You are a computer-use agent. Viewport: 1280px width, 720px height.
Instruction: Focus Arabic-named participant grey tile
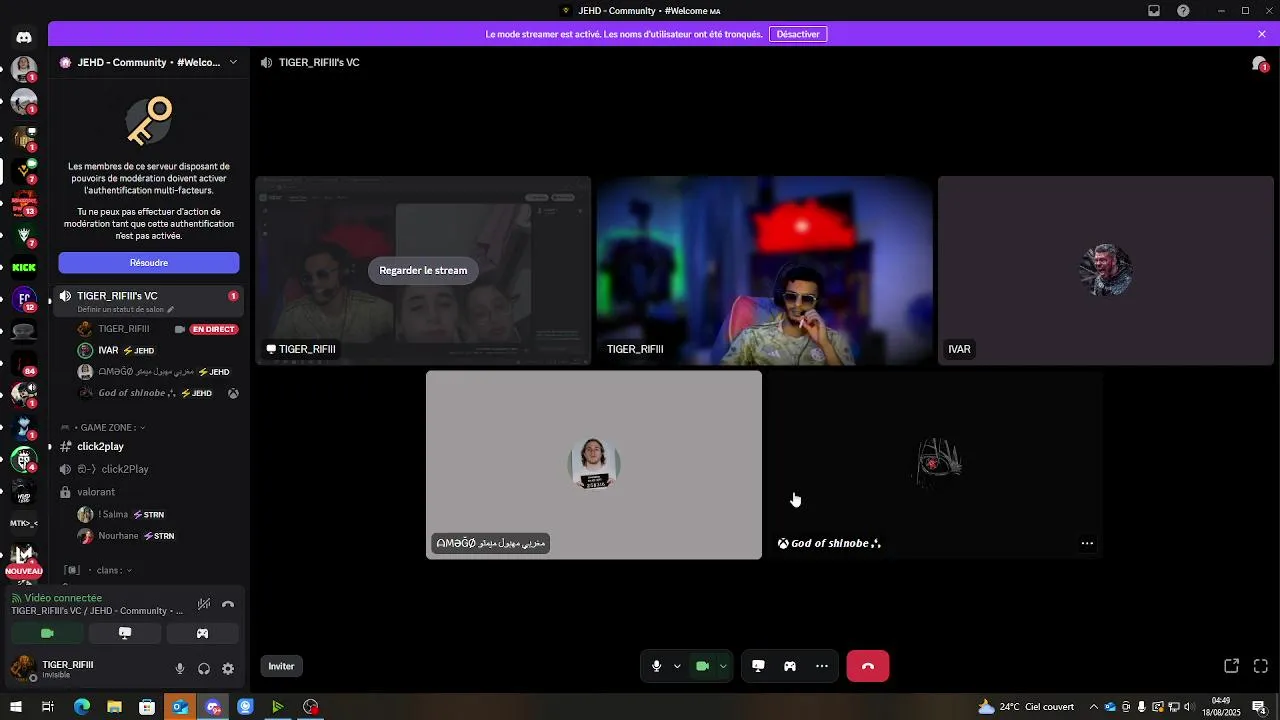click(x=594, y=465)
